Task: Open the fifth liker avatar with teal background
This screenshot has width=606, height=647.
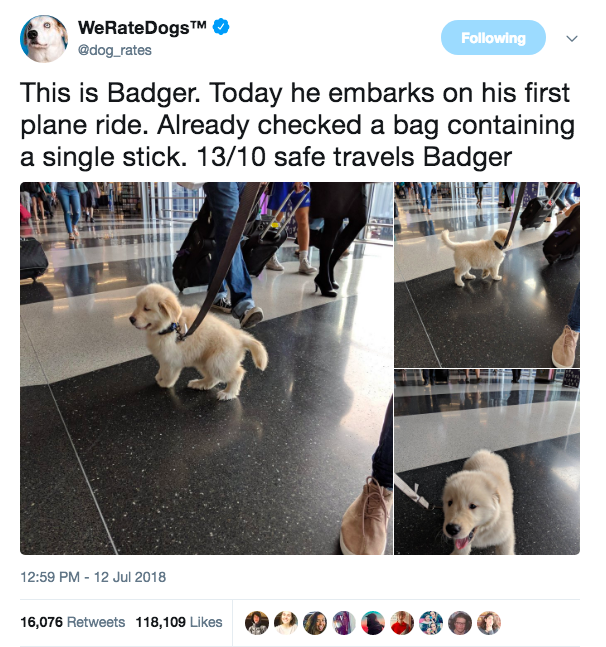Action: coord(373,623)
